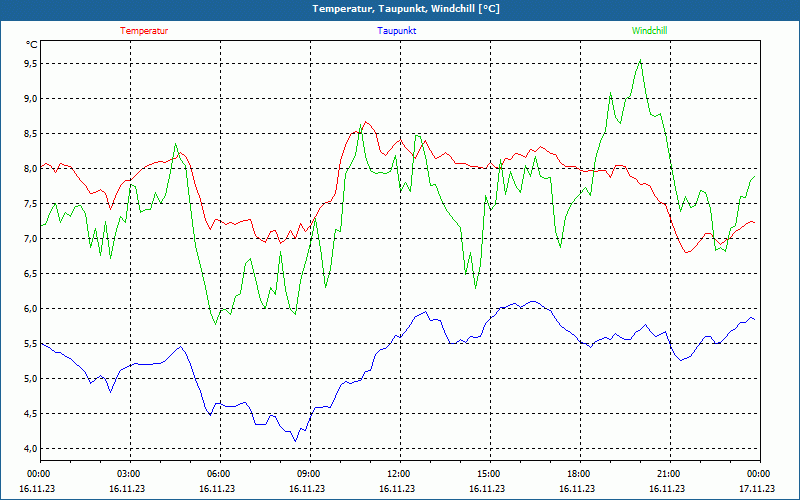The width and height of the screenshot is (800, 500).
Task: Click the green Windchill legend label
Action: [649, 31]
